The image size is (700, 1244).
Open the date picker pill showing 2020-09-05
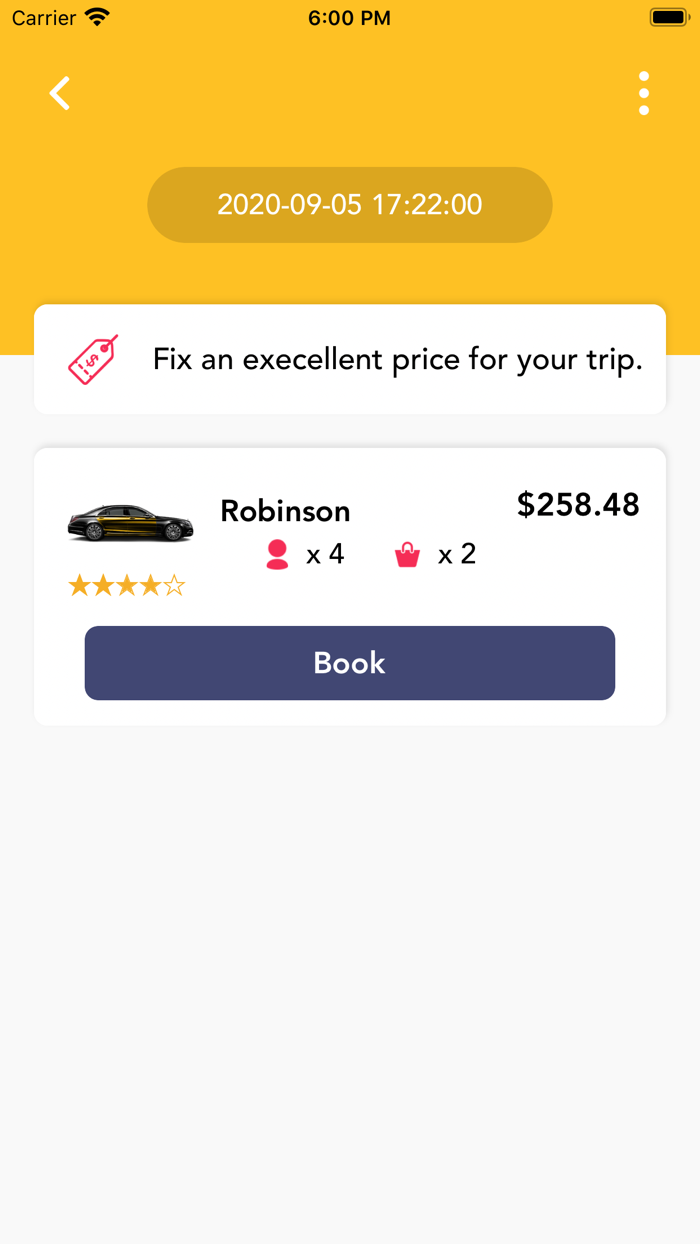pyautogui.click(x=349, y=204)
